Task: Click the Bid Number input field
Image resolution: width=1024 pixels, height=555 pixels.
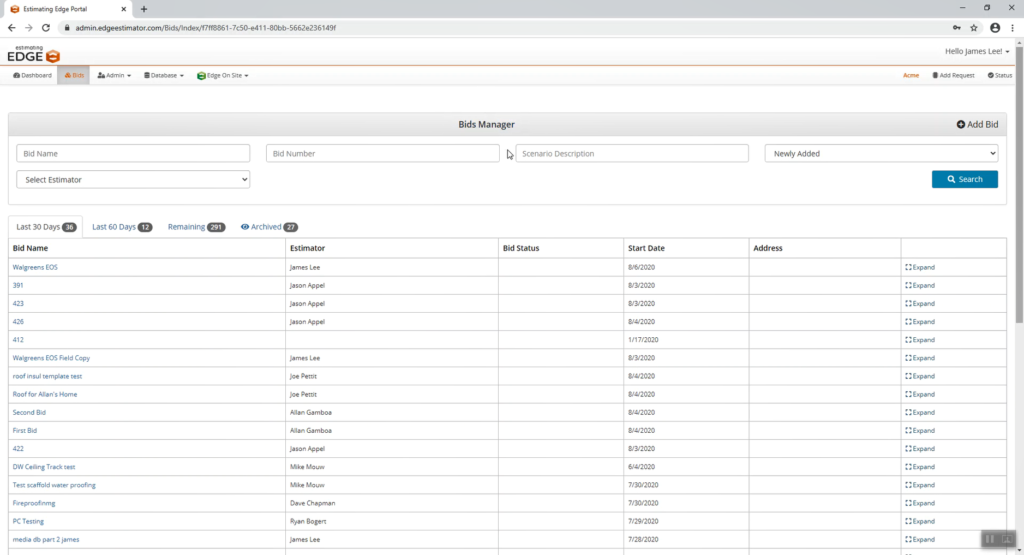Action: [x=382, y=153]
